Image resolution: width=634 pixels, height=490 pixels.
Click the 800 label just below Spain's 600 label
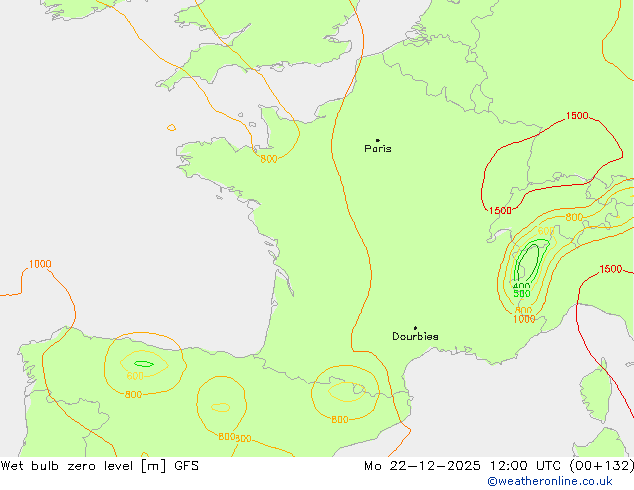coord(133,395)
